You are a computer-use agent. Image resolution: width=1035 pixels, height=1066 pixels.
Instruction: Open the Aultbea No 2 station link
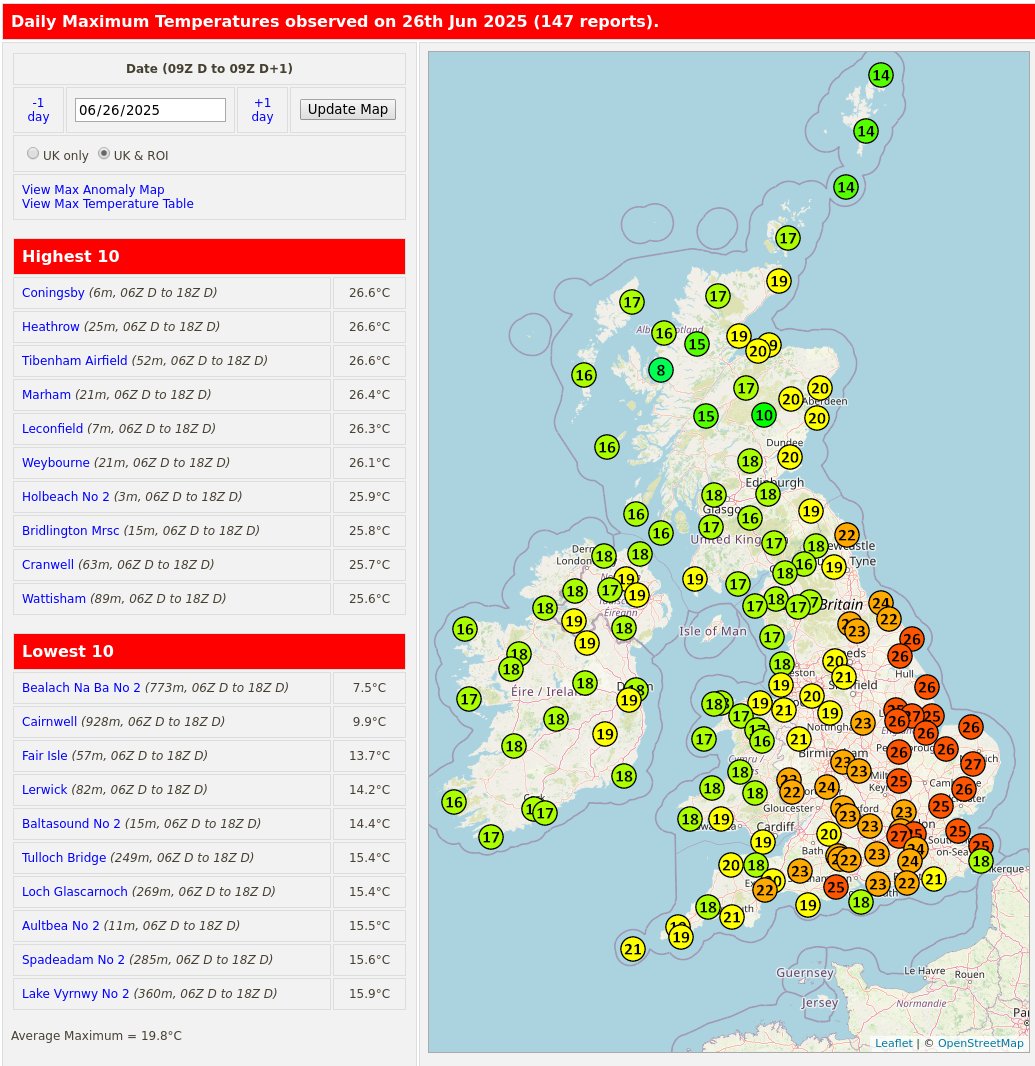coord(61,925)
